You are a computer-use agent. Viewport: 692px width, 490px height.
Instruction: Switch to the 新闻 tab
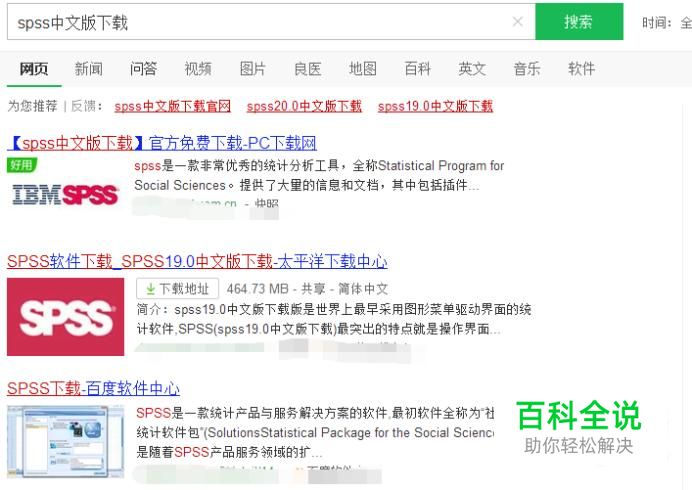89,69
